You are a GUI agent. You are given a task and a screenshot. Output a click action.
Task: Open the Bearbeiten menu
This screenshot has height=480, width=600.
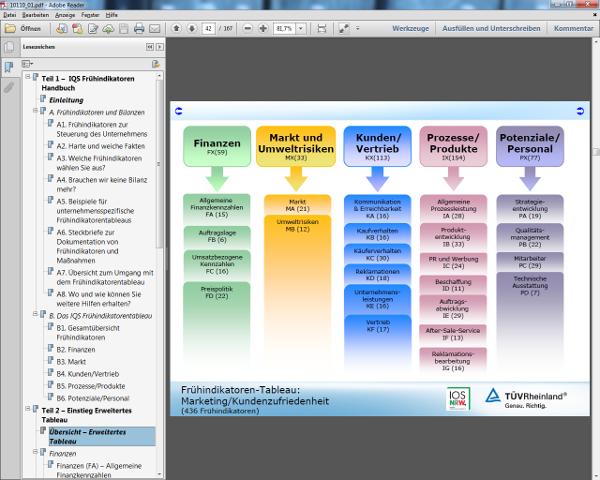point(35,15)
